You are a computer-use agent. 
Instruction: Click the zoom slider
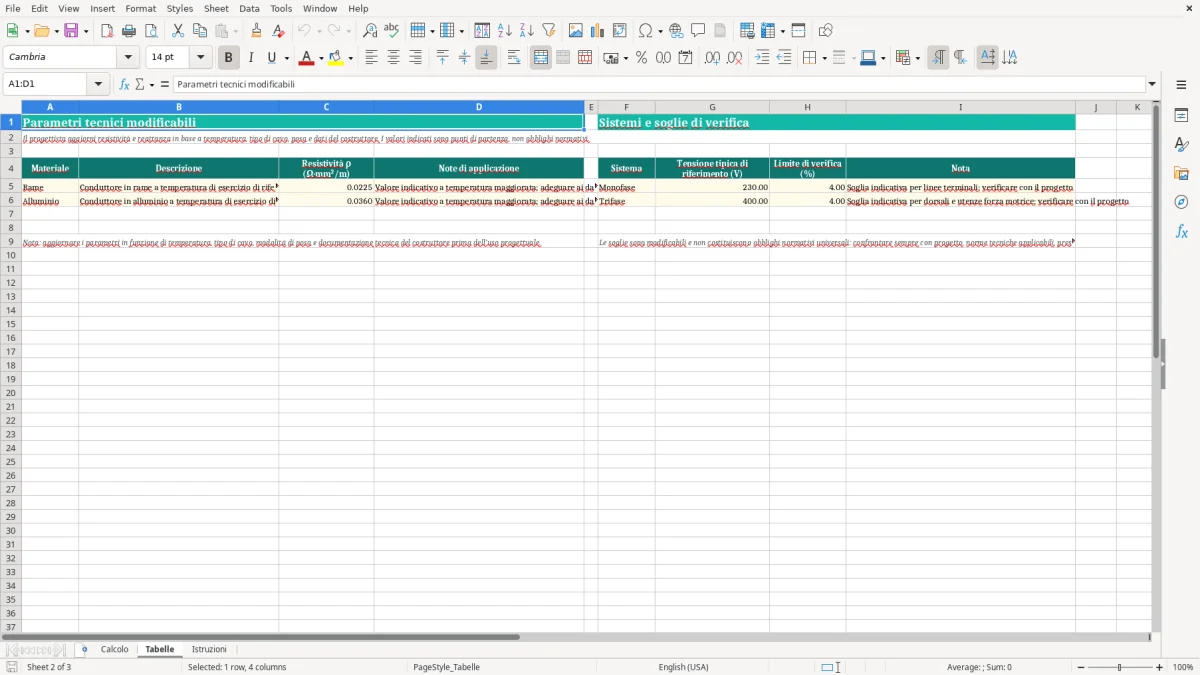pyautogui.click(x=1119, y=667)
